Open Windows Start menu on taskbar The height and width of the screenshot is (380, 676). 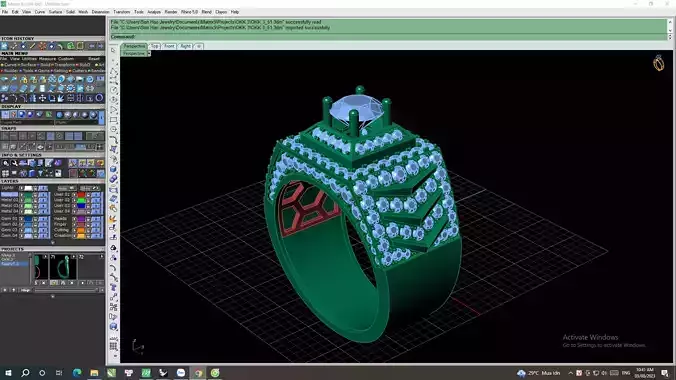tap(8, 373)
